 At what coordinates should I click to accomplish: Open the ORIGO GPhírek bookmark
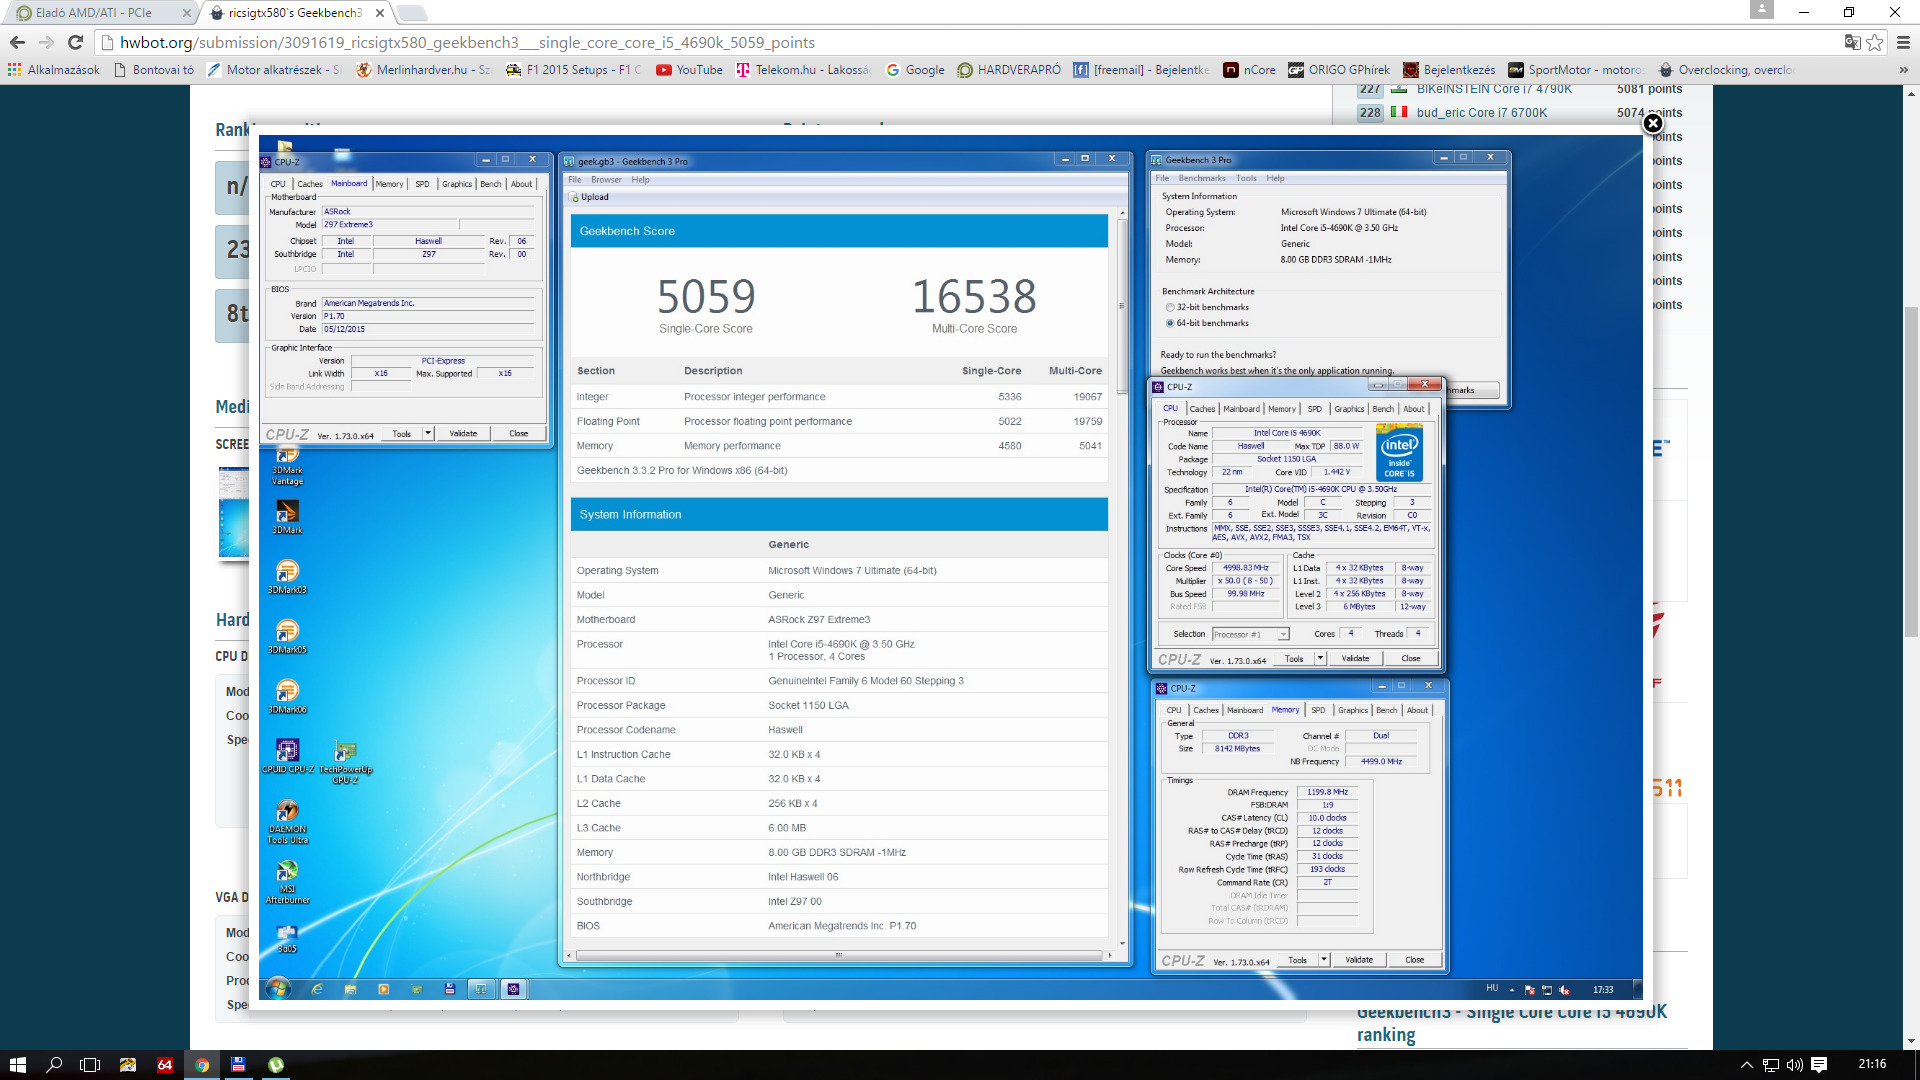click(x=1339, y=70)
